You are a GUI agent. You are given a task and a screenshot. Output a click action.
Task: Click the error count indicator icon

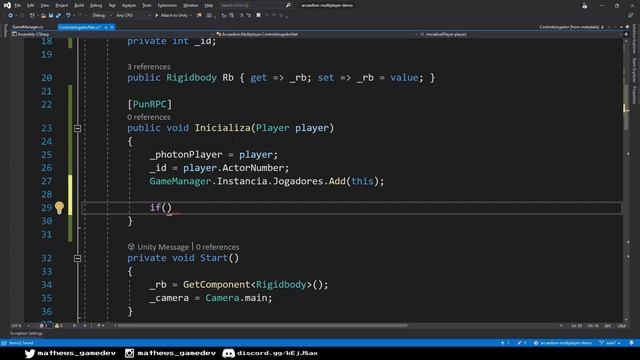pos(43,326)
